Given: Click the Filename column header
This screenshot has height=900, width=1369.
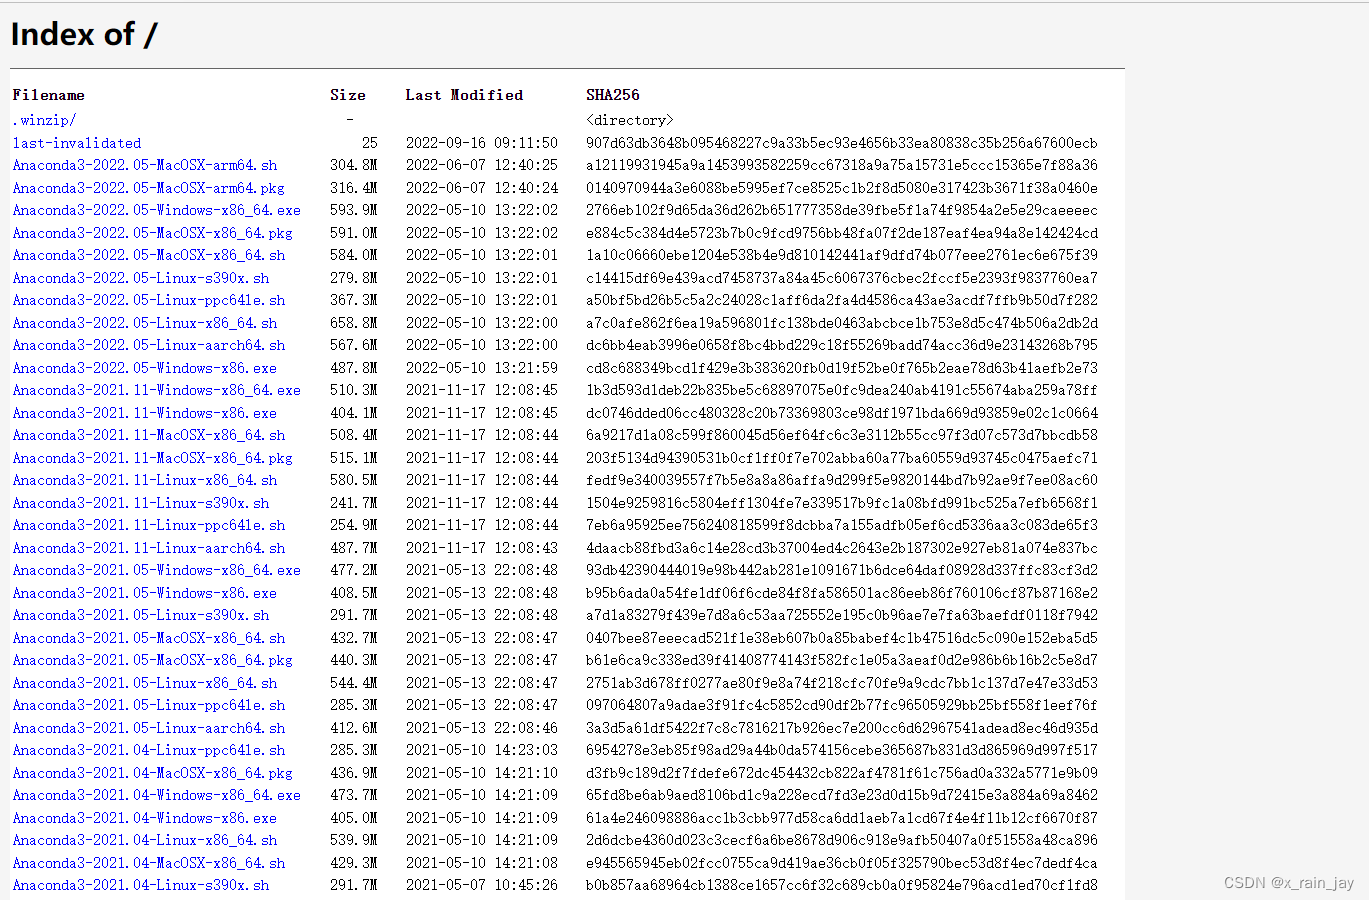Looking at the screenshot, I should click(x=49, y=95).
